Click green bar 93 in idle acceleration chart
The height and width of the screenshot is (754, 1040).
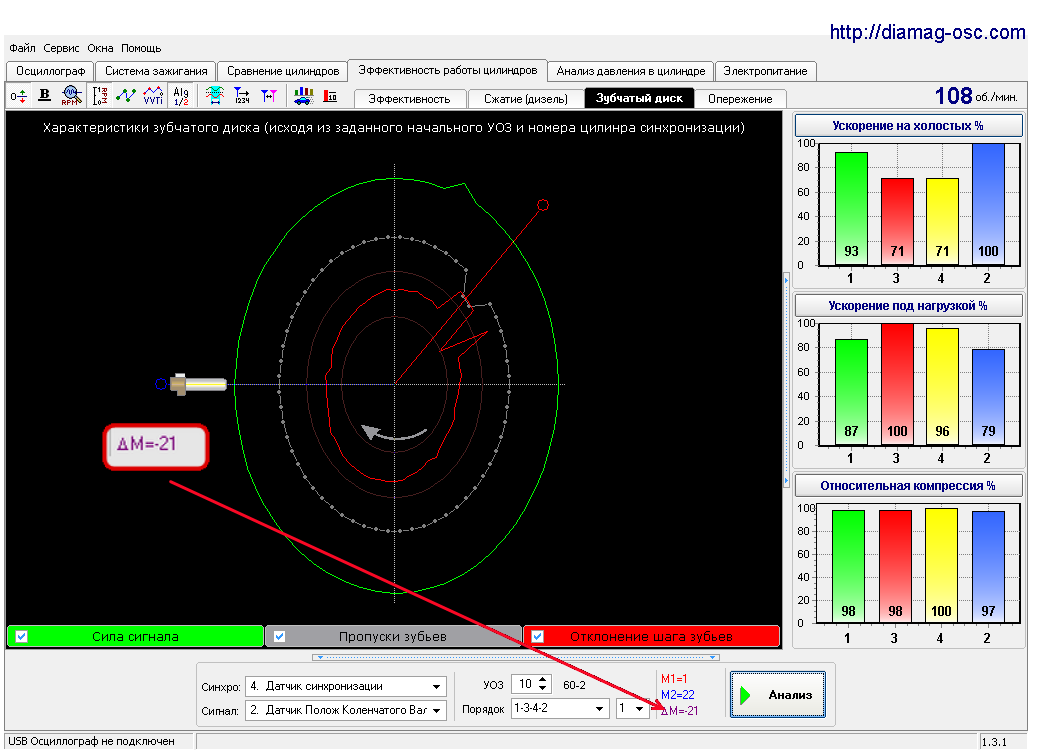point(852,209)
